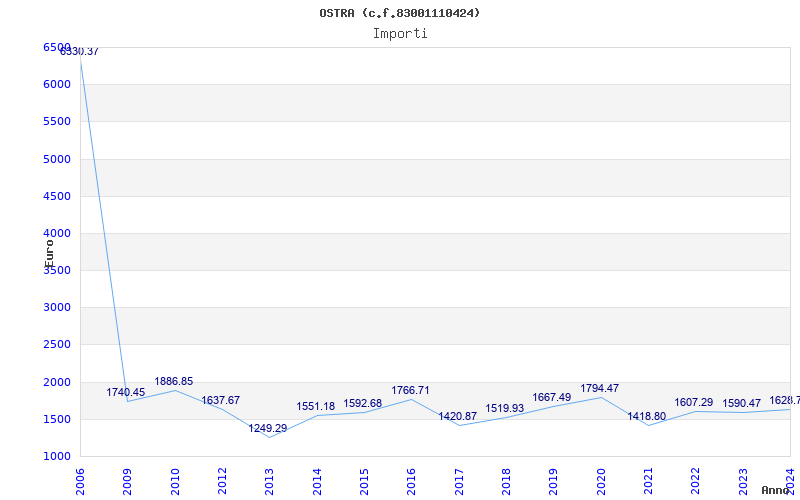Screen dimensions: 800x500
Task: Click the chart title OSTRA (c.f.83001110424)
Action: tap(399, 13)
